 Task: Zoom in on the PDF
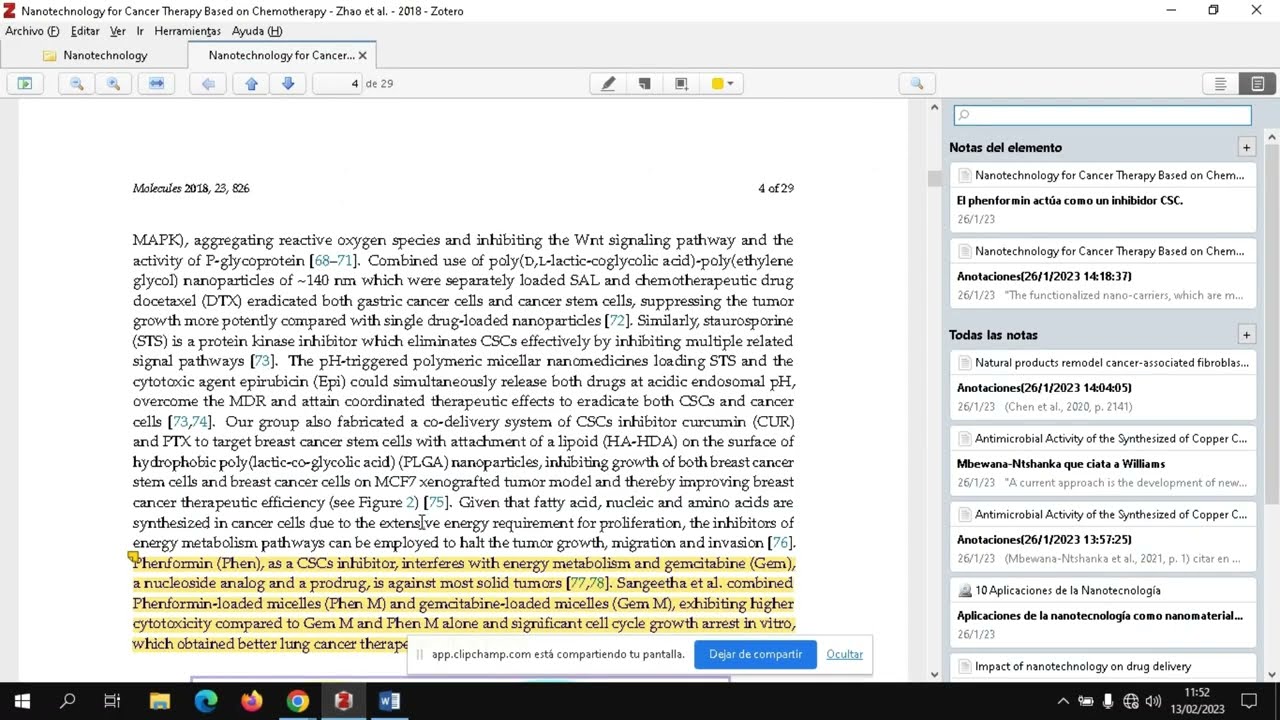pyautogui.click(x=113, y=84)
